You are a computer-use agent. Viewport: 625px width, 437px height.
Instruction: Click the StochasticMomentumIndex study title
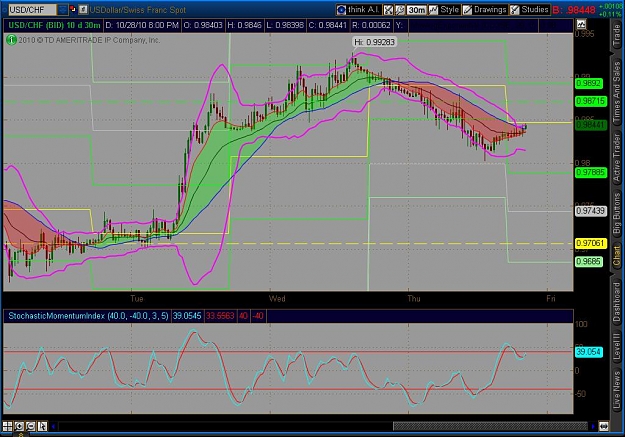pyautogui.click(x=88, y=316)
